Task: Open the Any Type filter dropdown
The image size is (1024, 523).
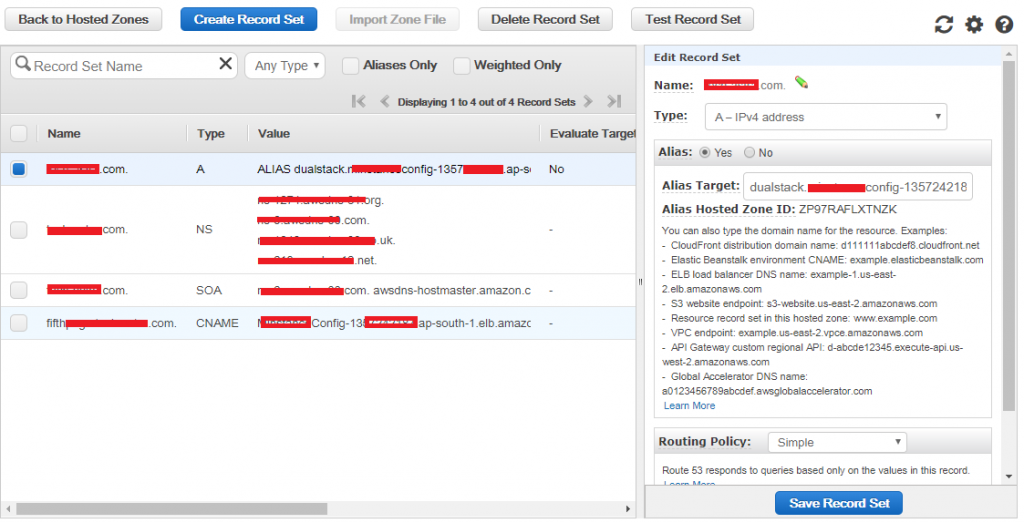Action: click(285, 65)
